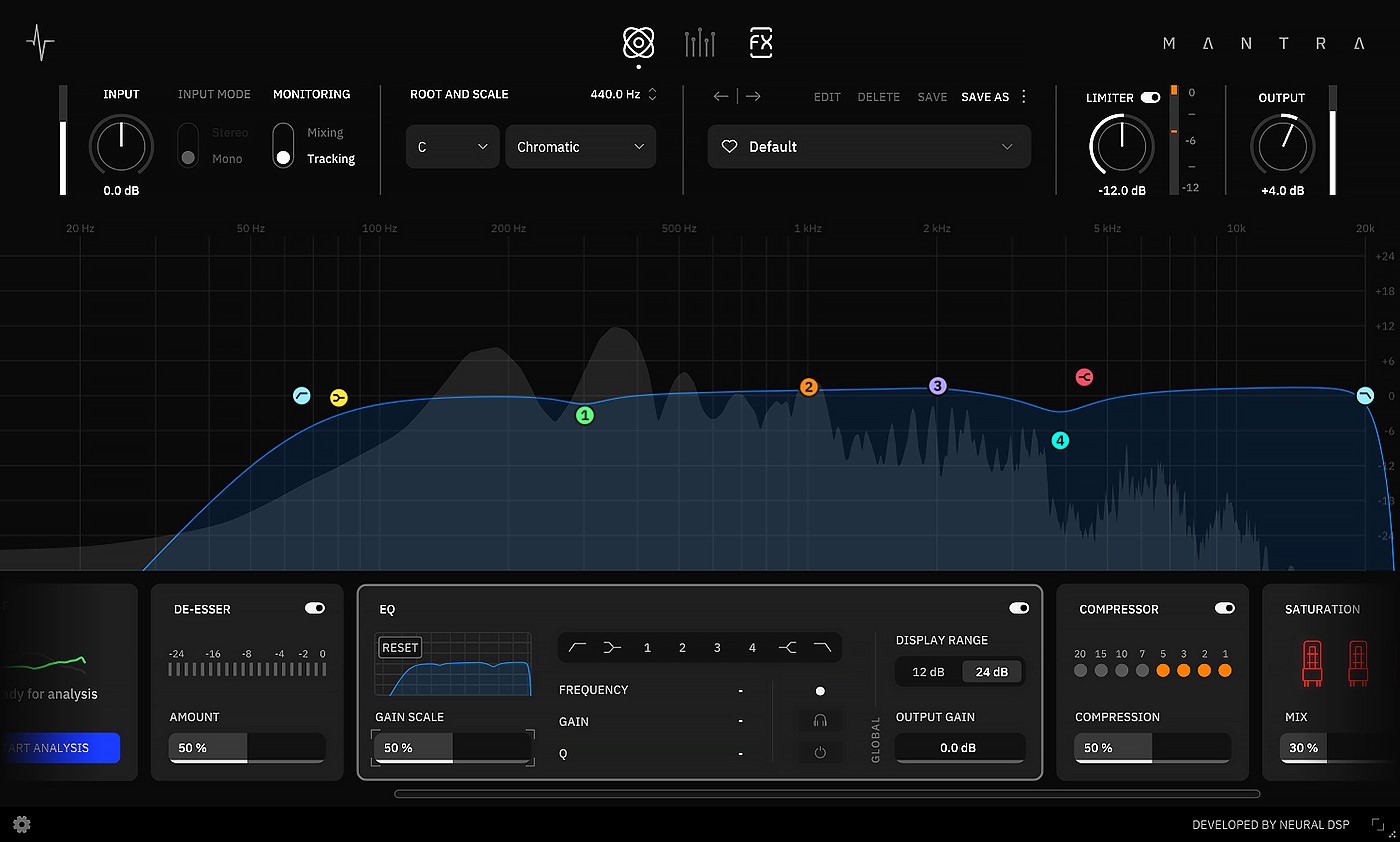
Task: Turn off the Compressor toggle
Action: pos(1224,608)
